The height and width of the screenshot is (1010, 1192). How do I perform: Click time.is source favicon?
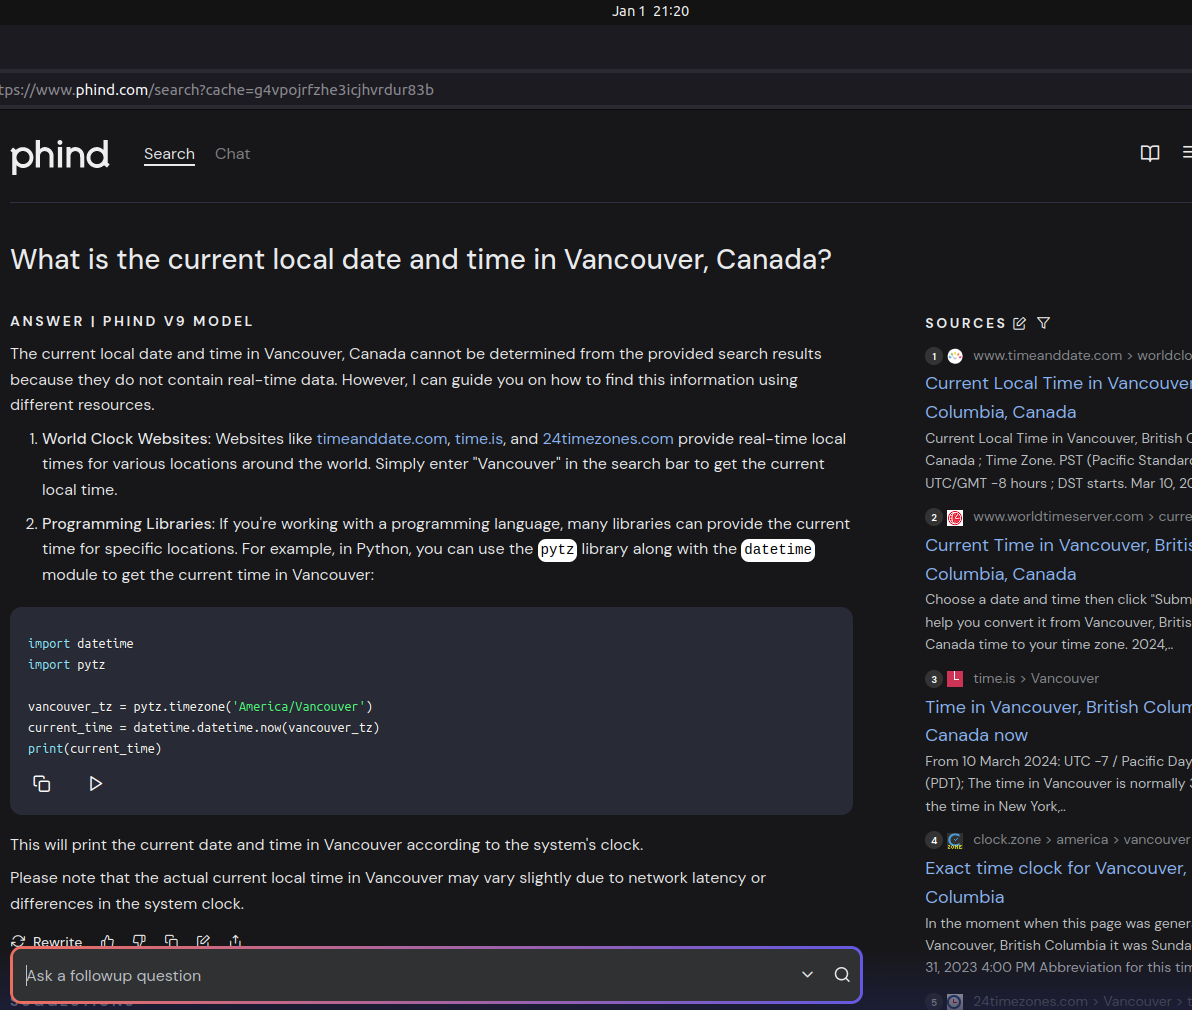point(956,679)
